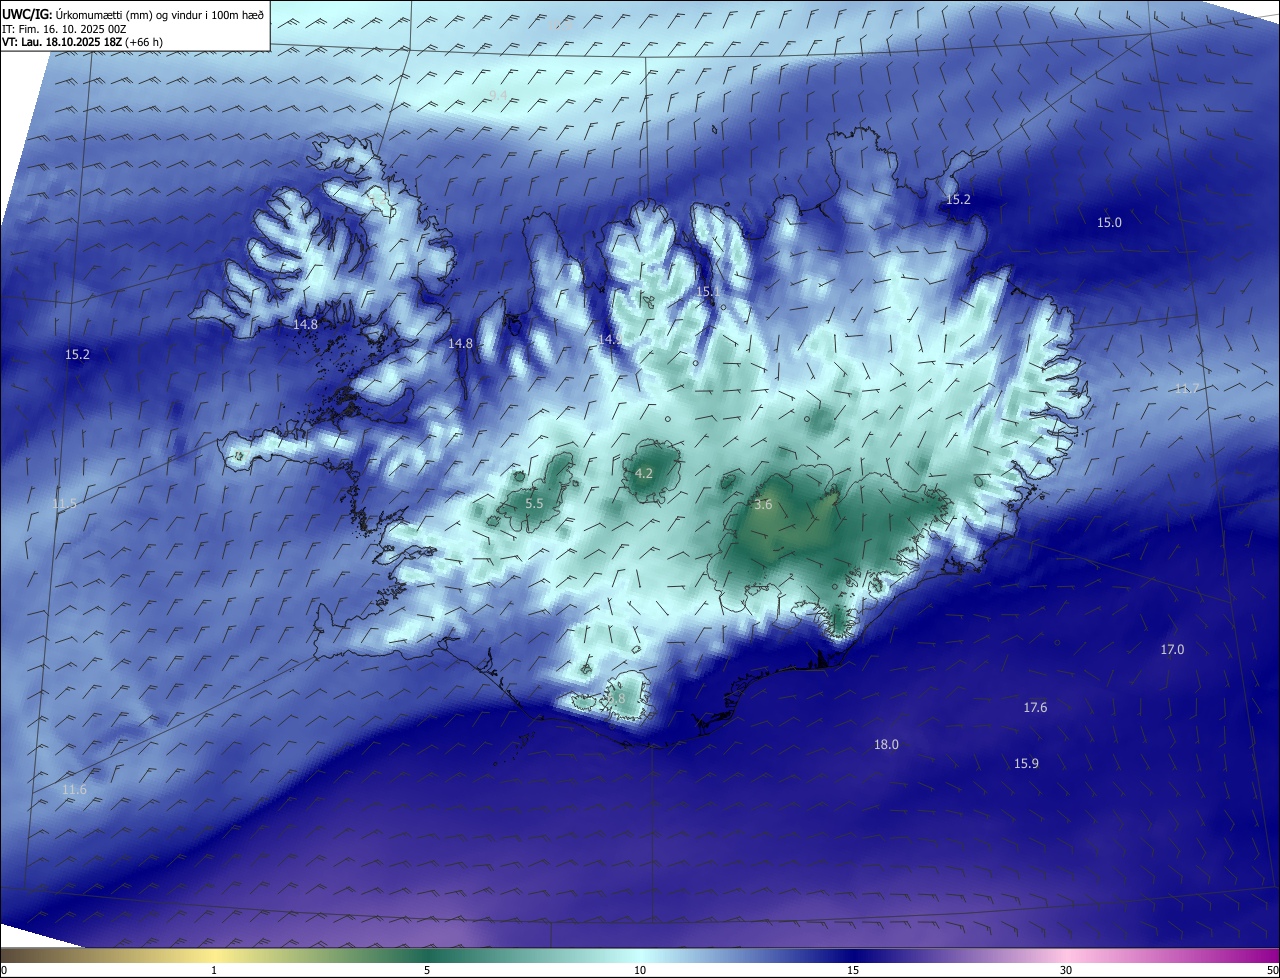1280x978 pixels.
Task: Click the 'IT: Fim. 16. 10. 2025 00Z' line
Action: 64,29
